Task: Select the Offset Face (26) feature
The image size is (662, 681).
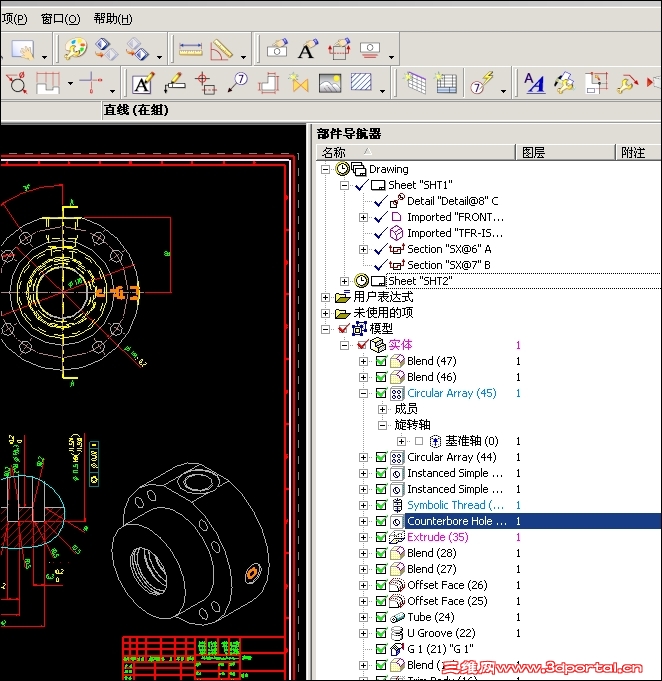Action: (x=447, y=585)
